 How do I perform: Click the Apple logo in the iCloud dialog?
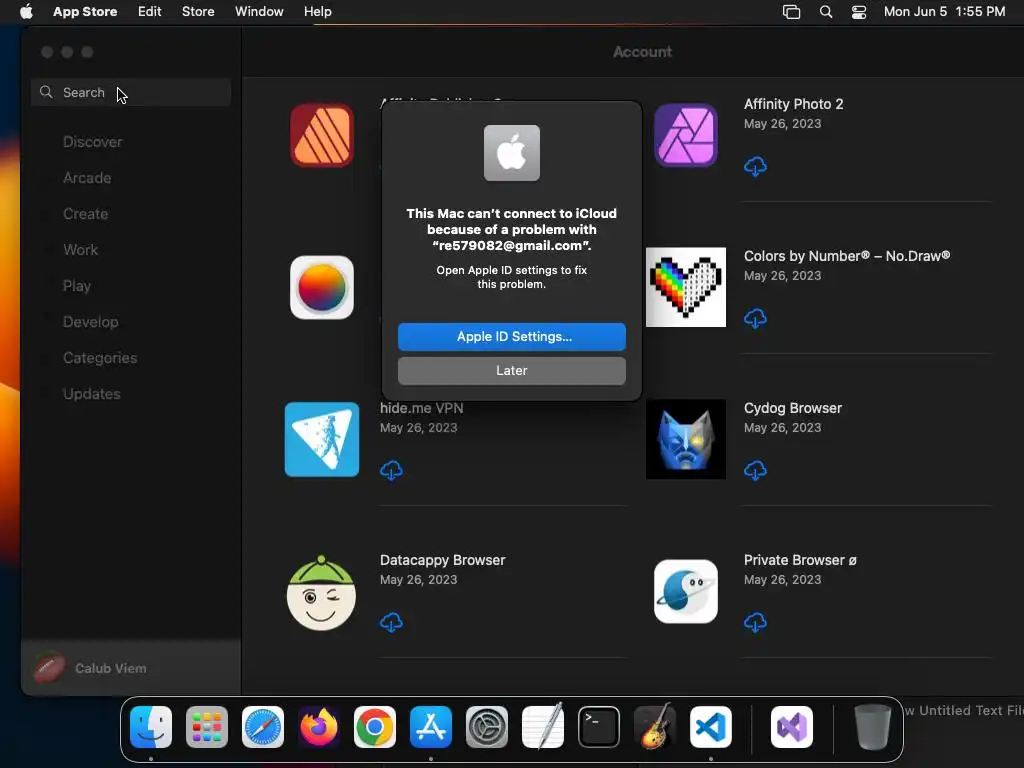(511, 153)
